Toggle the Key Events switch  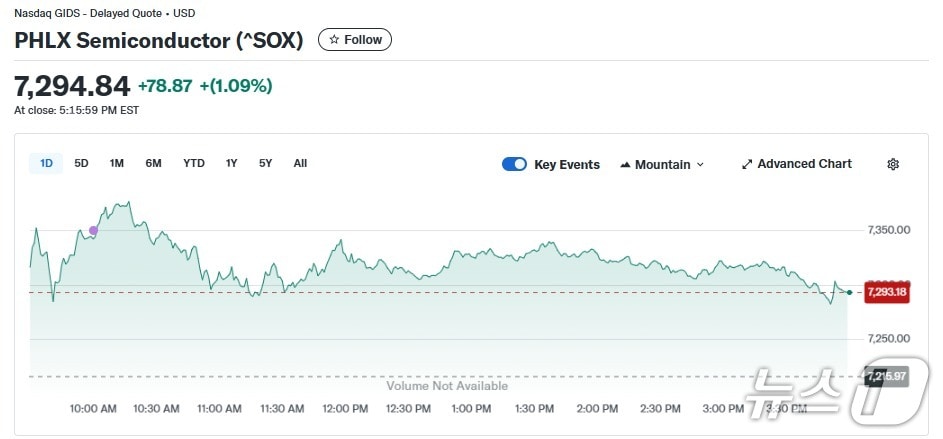[514, 165]
